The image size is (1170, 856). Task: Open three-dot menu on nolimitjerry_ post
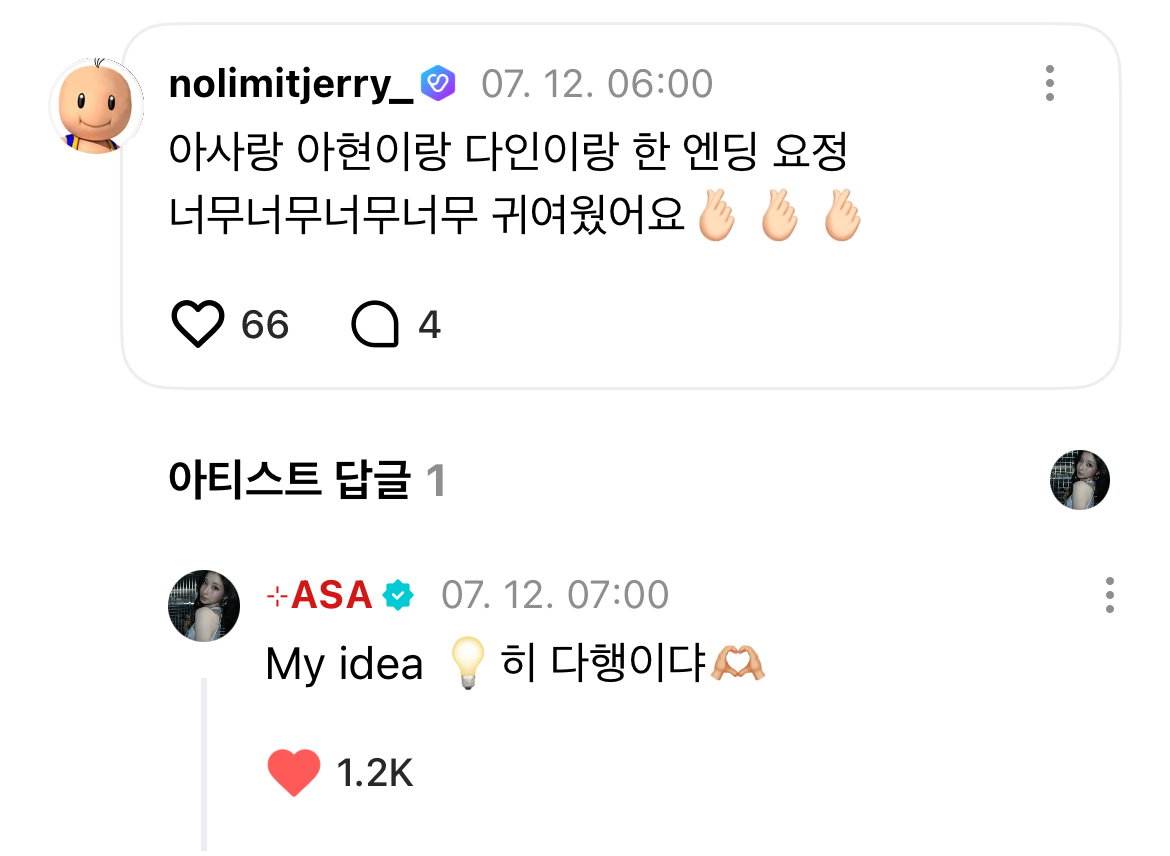tap(1050, 83)
